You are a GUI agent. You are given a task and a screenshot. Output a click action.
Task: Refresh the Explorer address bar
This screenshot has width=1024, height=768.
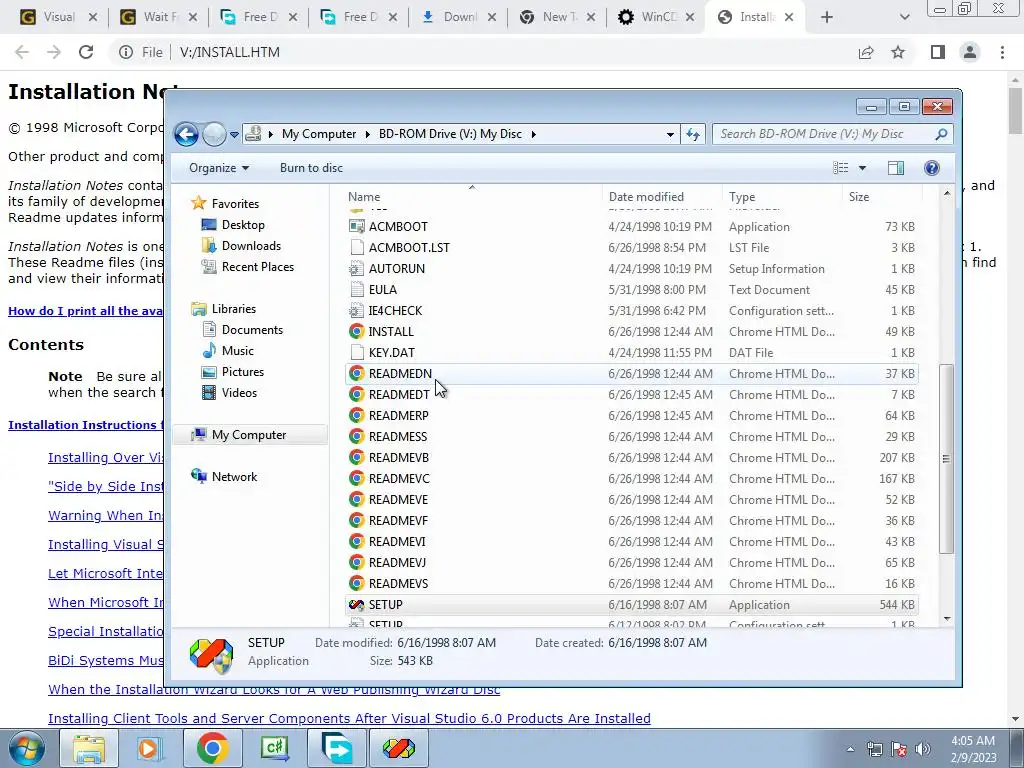[693, 135]
